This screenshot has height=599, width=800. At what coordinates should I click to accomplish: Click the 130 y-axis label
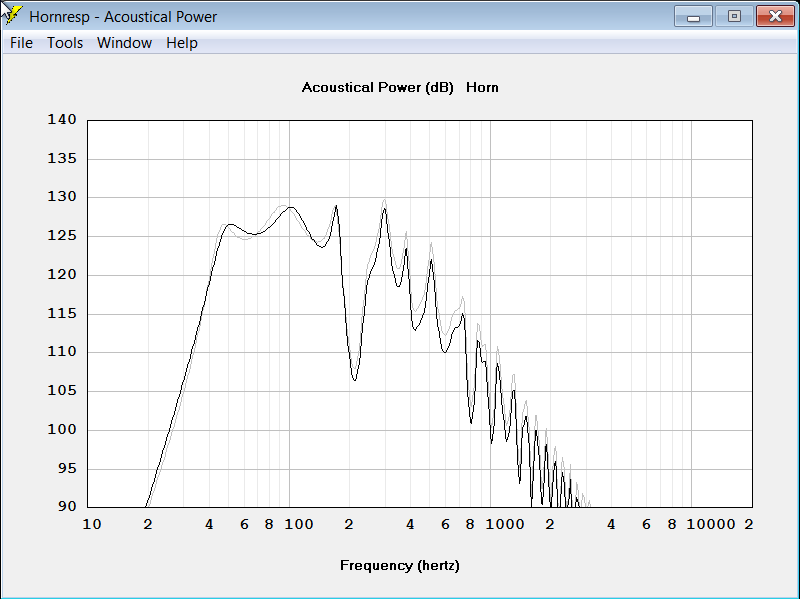[62, 196]
